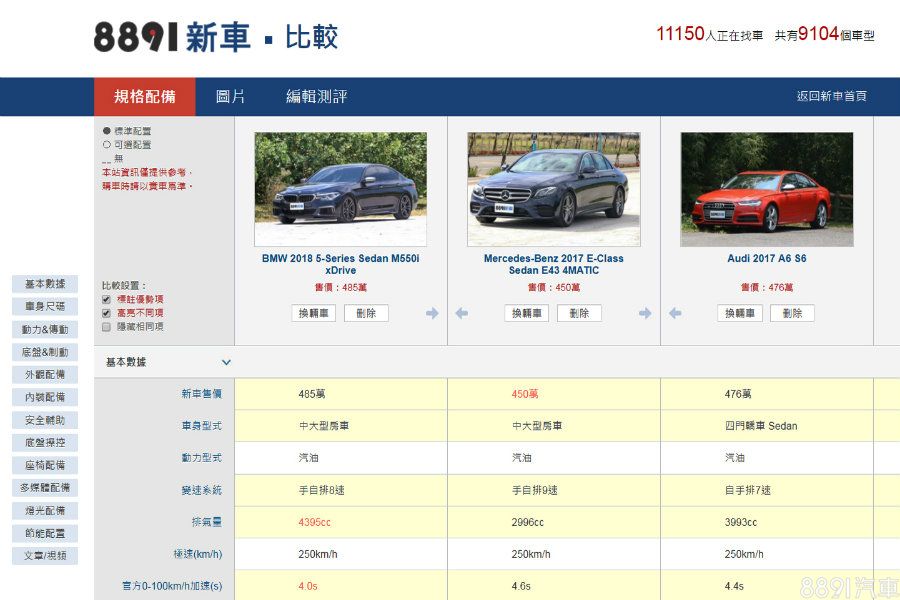Click 新車售價 row label
The width and height of the screenshot is (900, 600).
point(201,394)
